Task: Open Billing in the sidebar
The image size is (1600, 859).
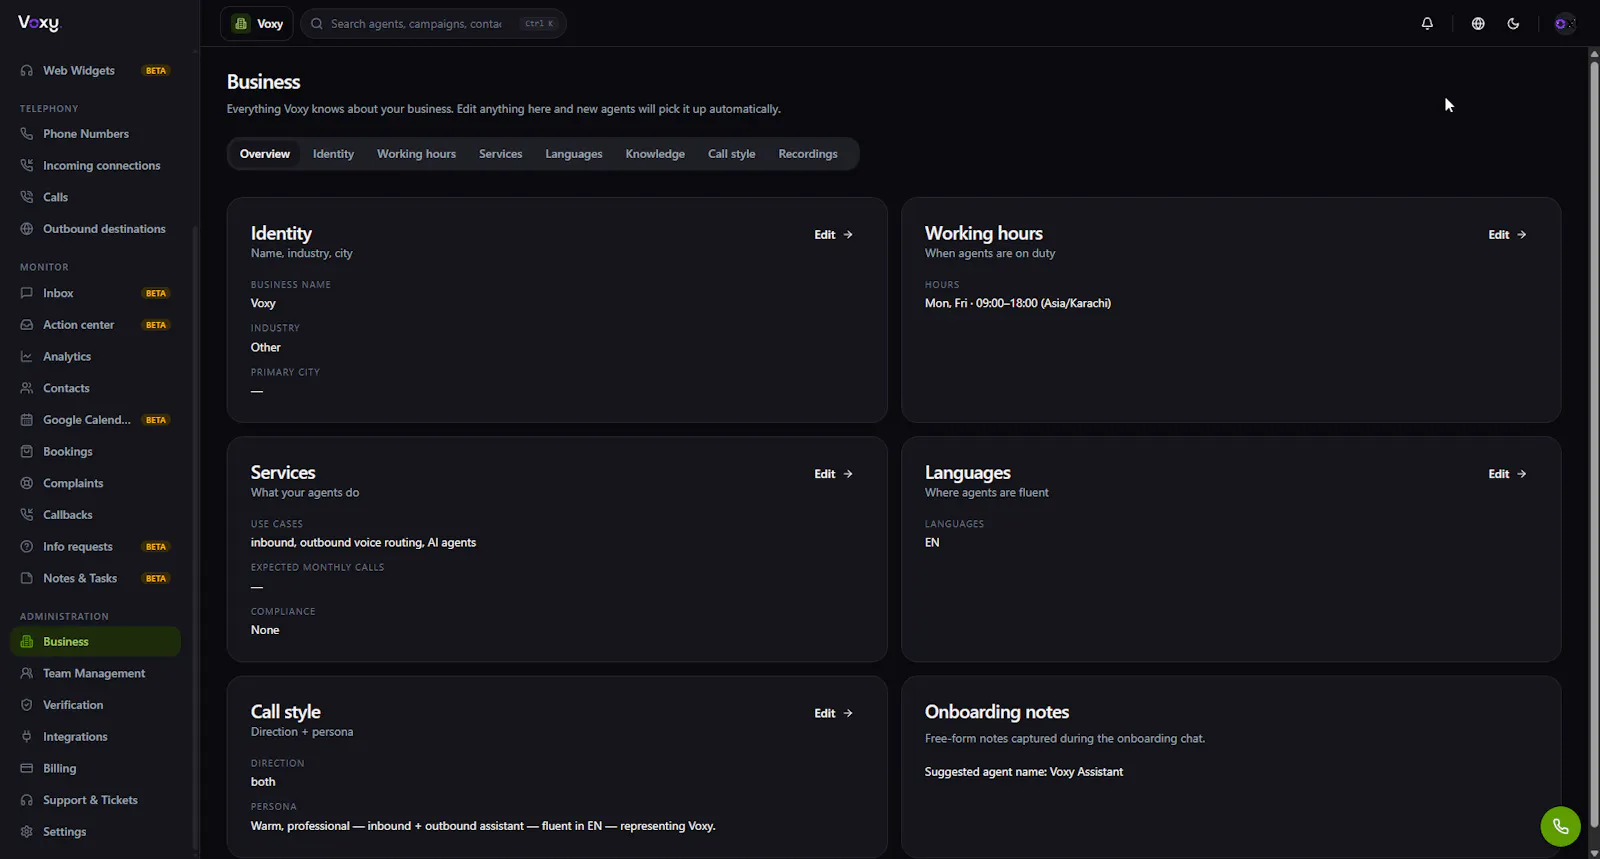Action: [95, 769]
